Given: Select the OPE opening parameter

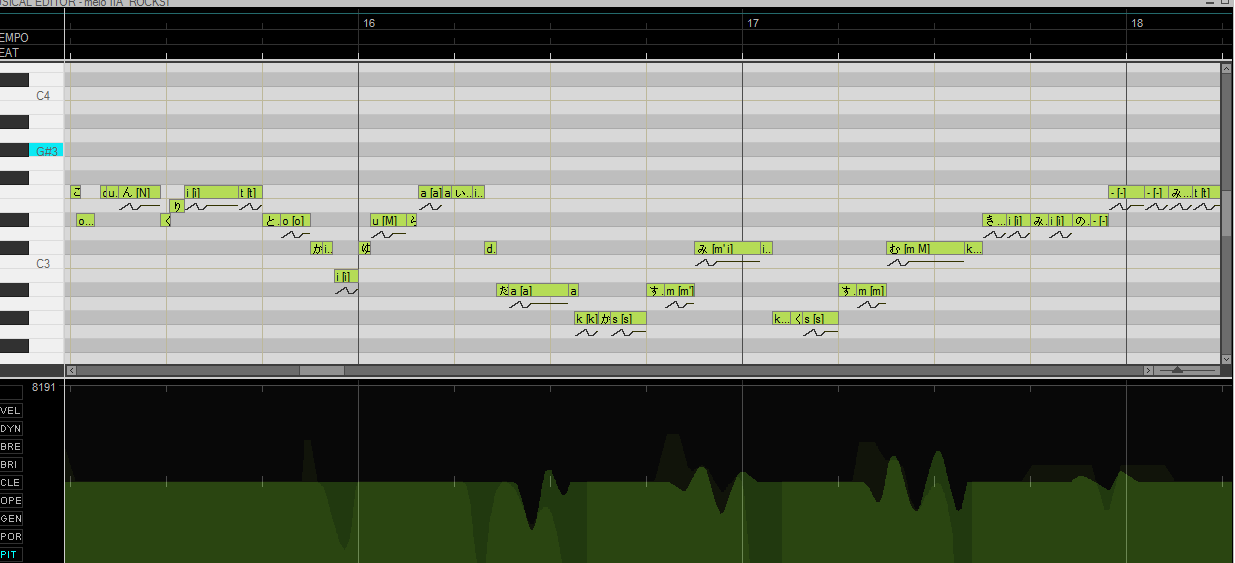Looking at the screenshot, I should coord(11,500).
